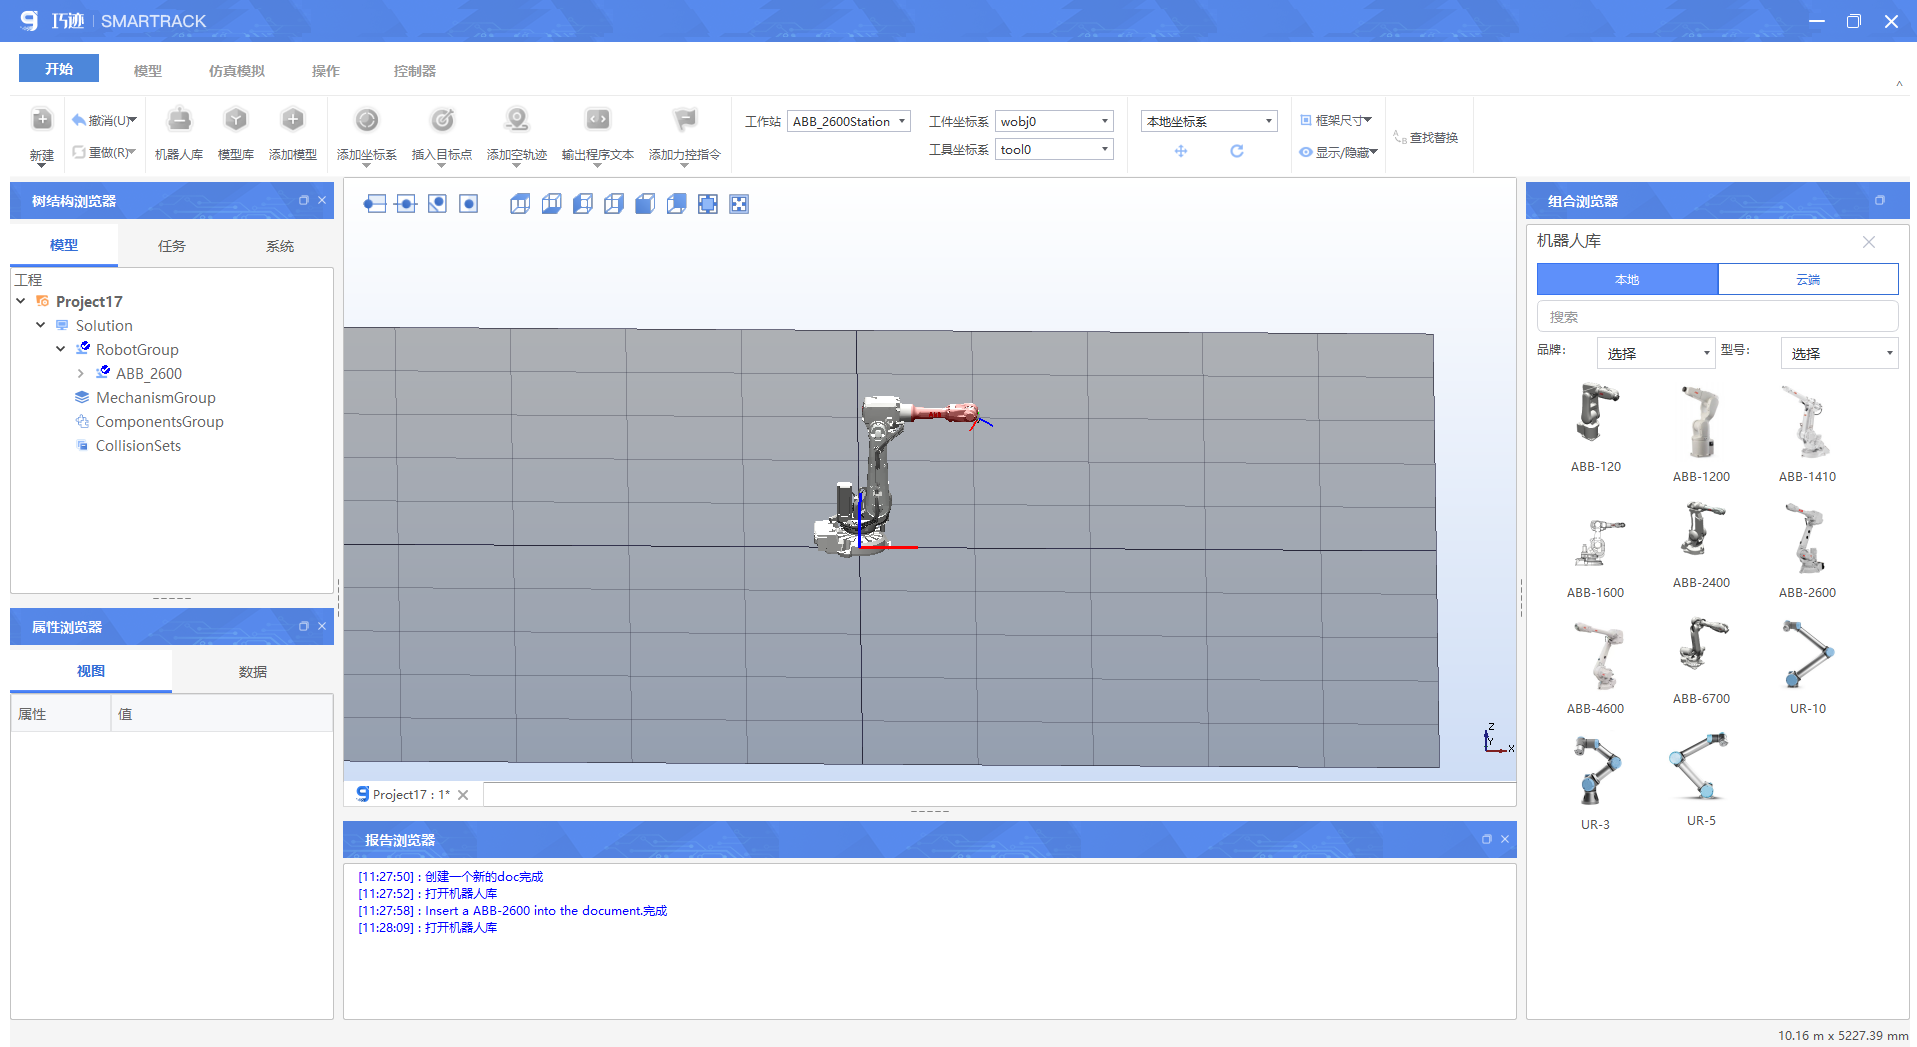Screen dimensions: 1917x1047
Task: Select the 任务 tab in tree browser
Action: (172, 245)
